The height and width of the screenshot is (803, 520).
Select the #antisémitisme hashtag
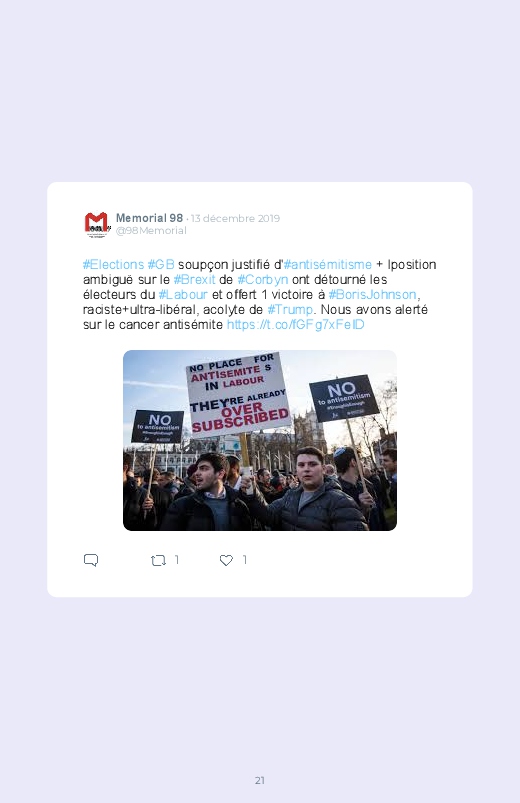[x=327, y=265]
